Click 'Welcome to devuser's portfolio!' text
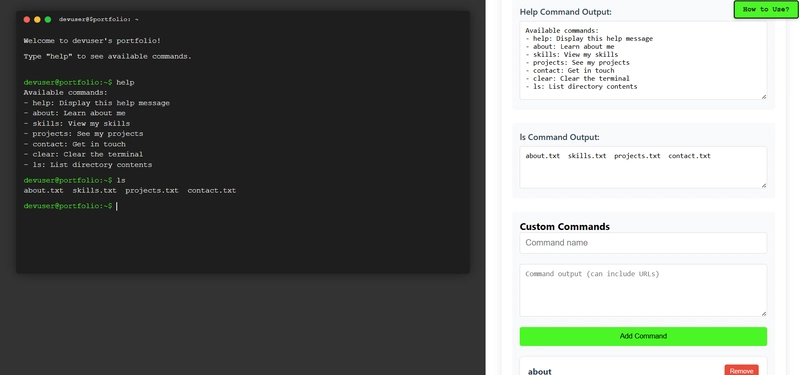 coord(92,41)
